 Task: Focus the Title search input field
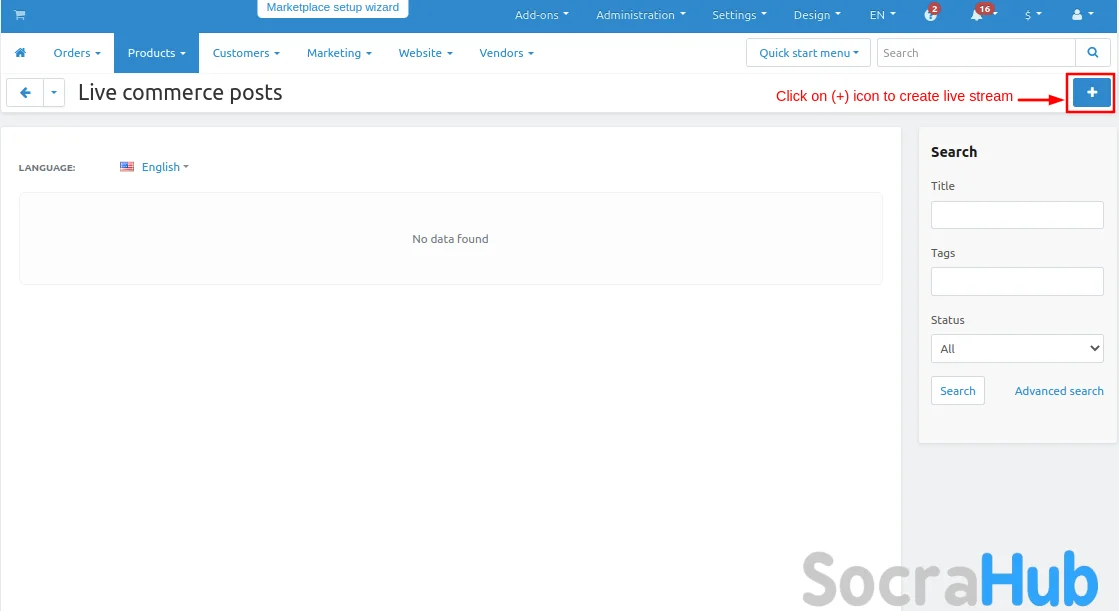[1016, 215]
